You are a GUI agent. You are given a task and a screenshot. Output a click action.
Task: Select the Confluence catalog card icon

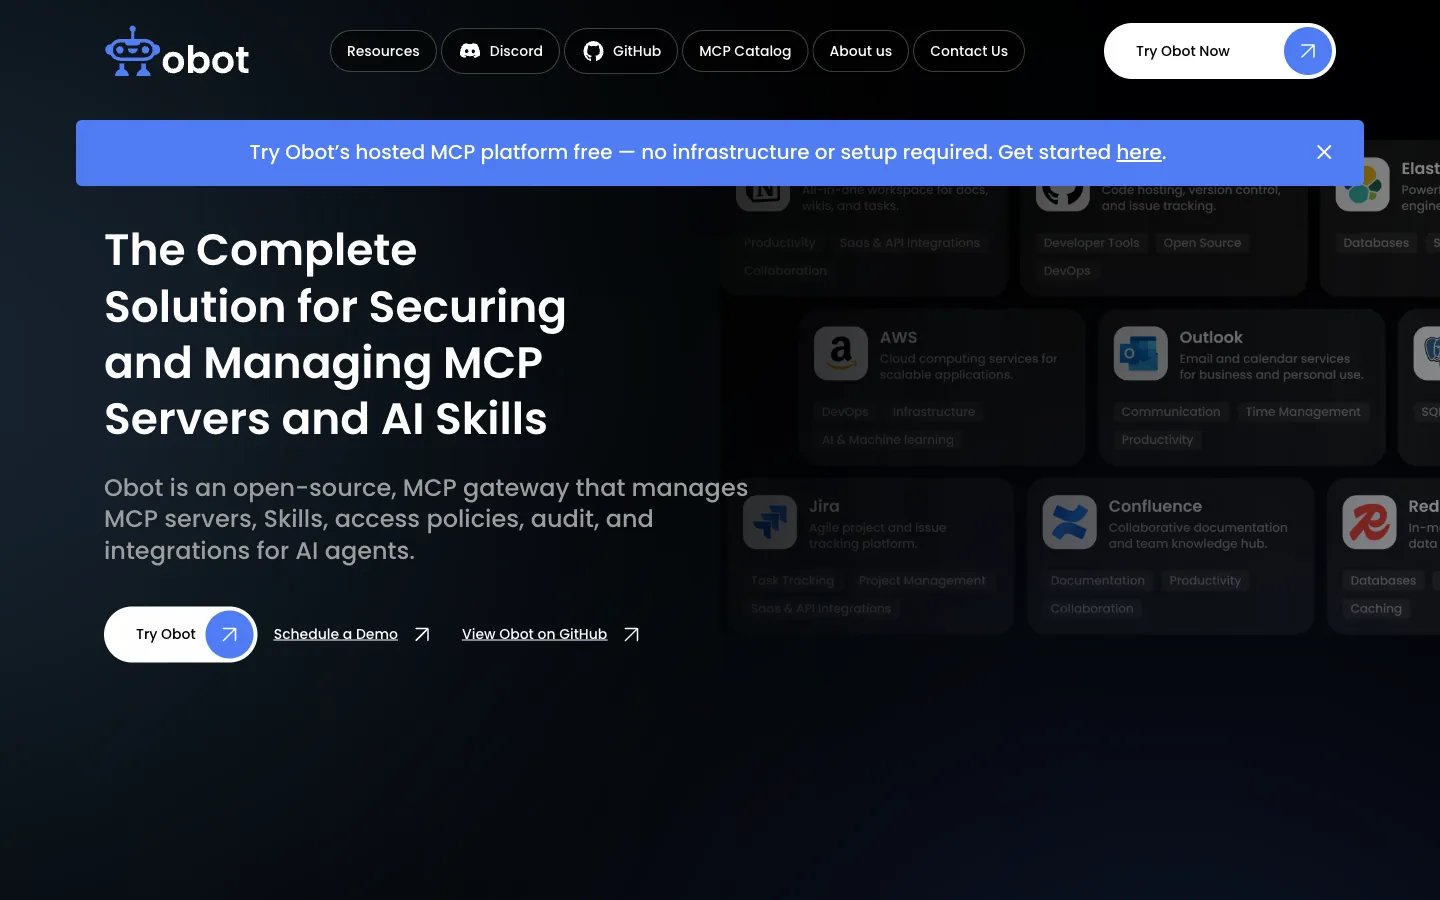(1069, 522)
